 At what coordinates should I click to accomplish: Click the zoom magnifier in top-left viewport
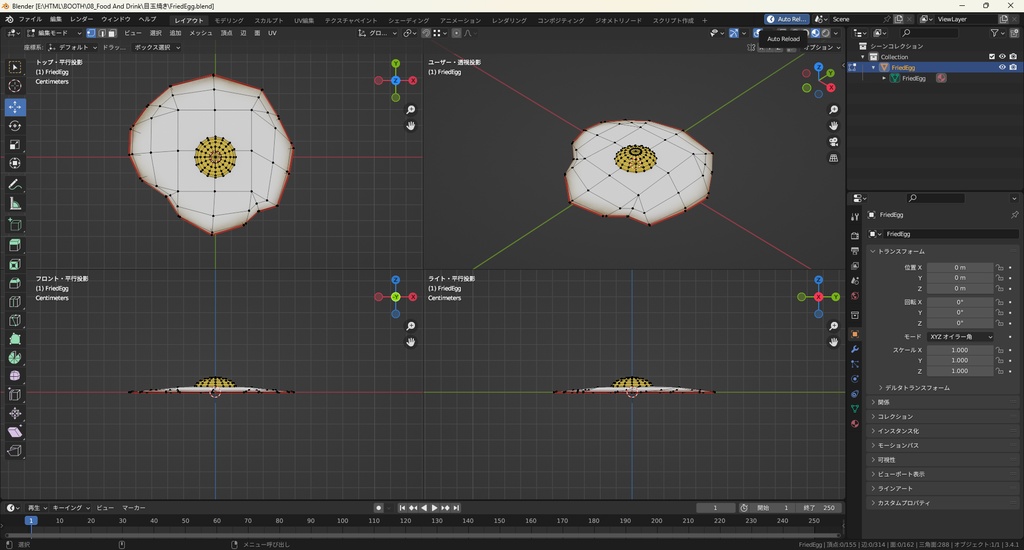(411, 110)
